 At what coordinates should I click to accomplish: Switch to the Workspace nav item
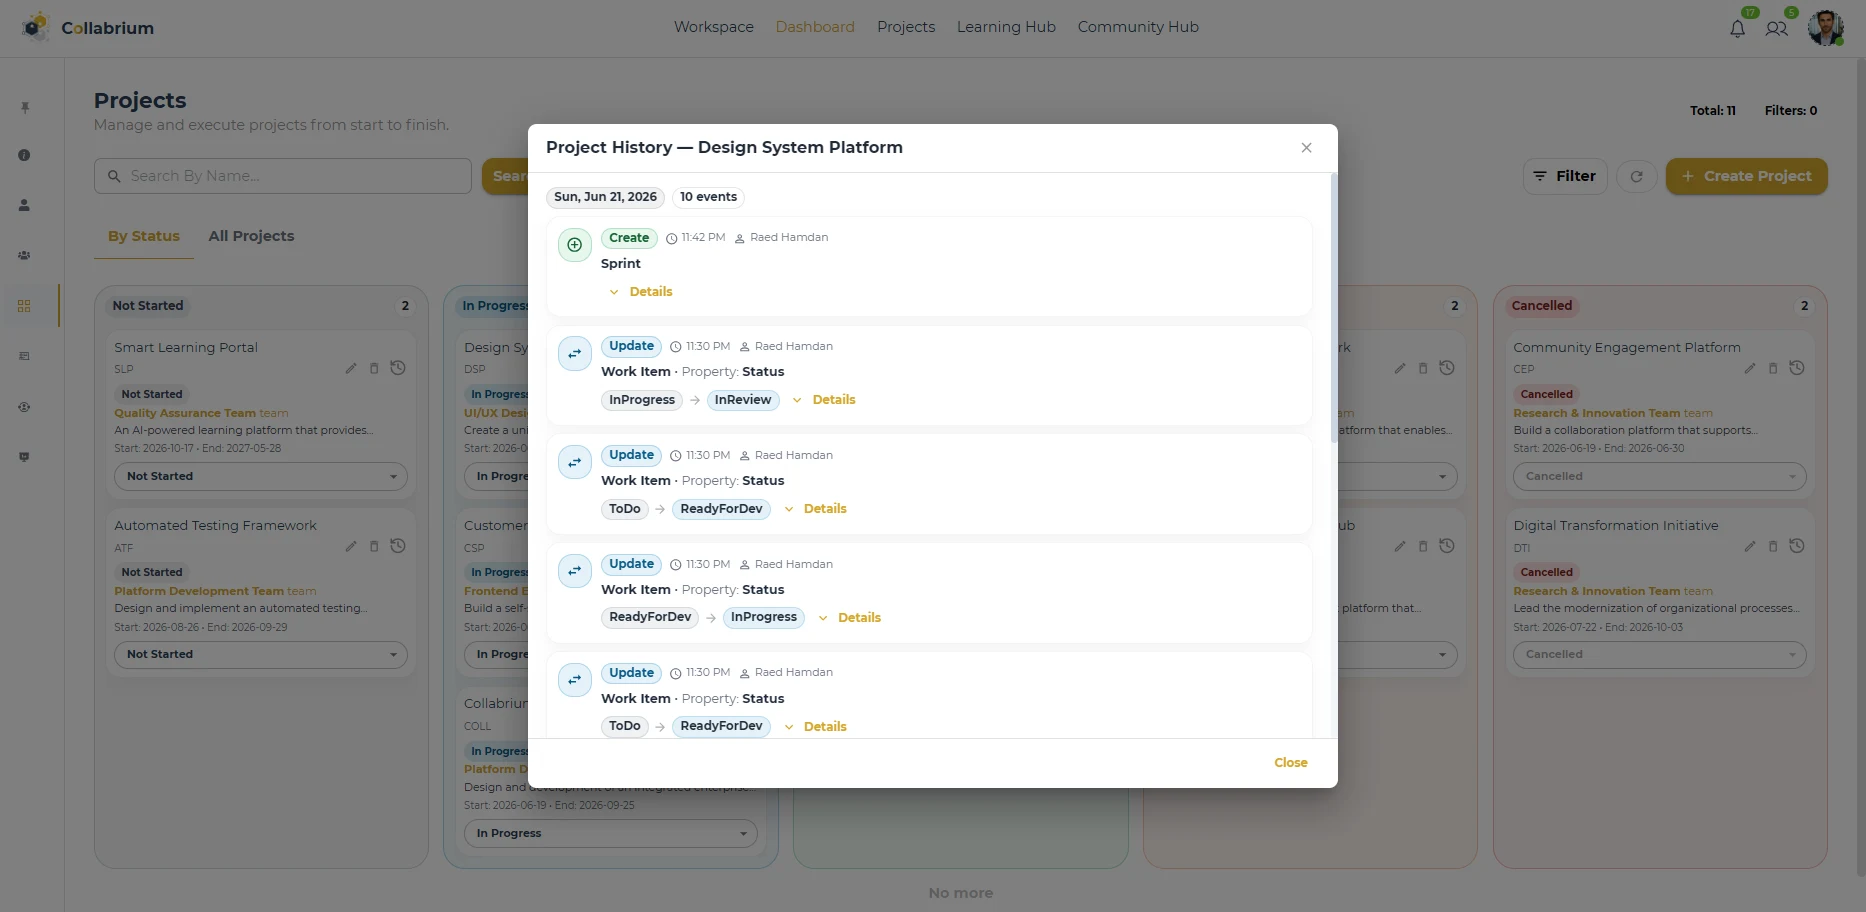714,27
